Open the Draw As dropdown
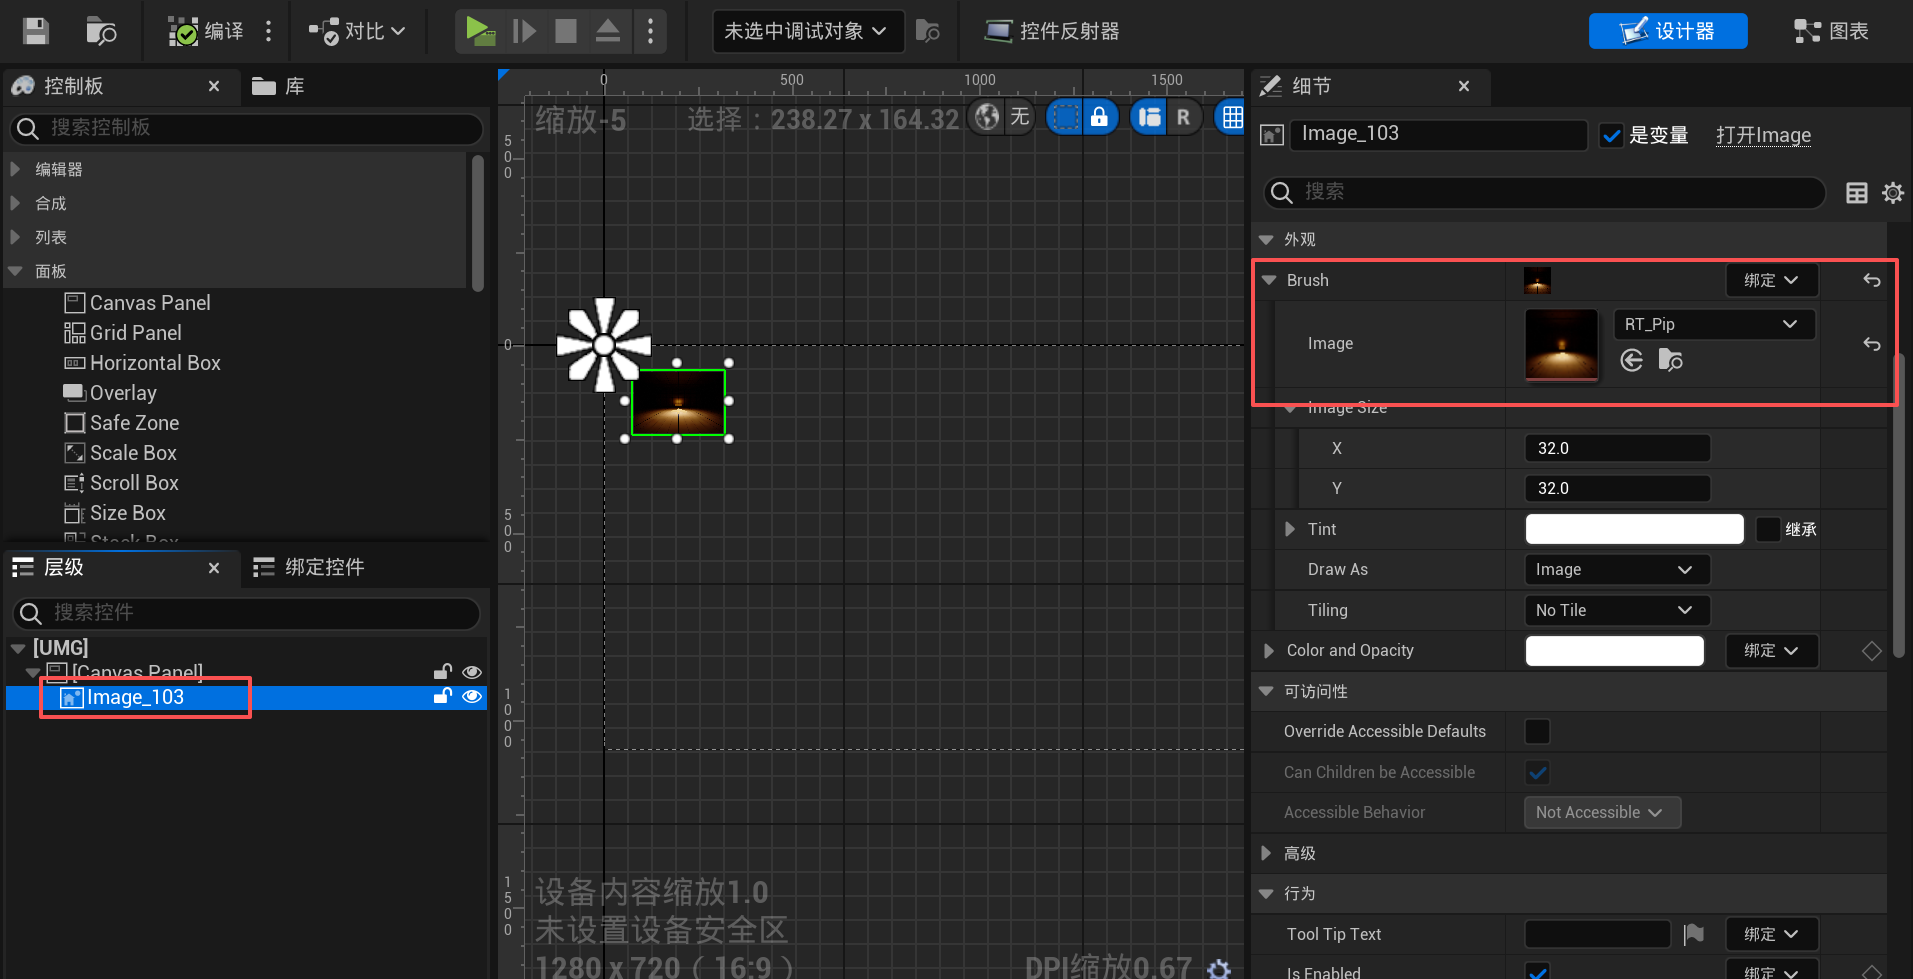 (1616, 569)
